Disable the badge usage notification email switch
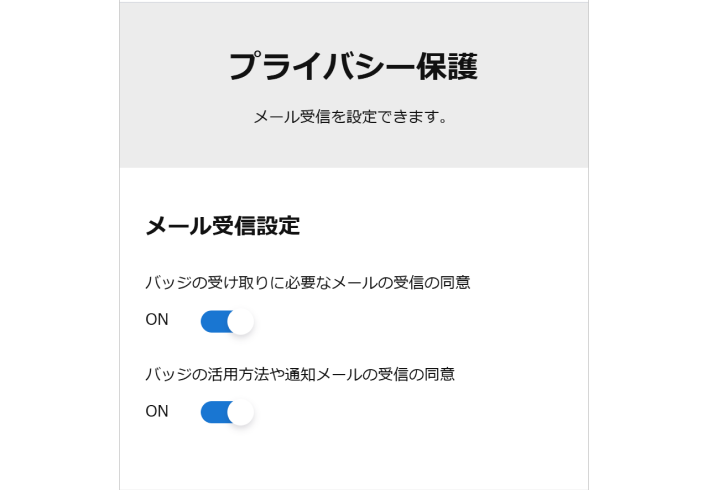Image resolution: width=708 pixels, height=490 pixels. pyautogui.click(x=227, y=412)
